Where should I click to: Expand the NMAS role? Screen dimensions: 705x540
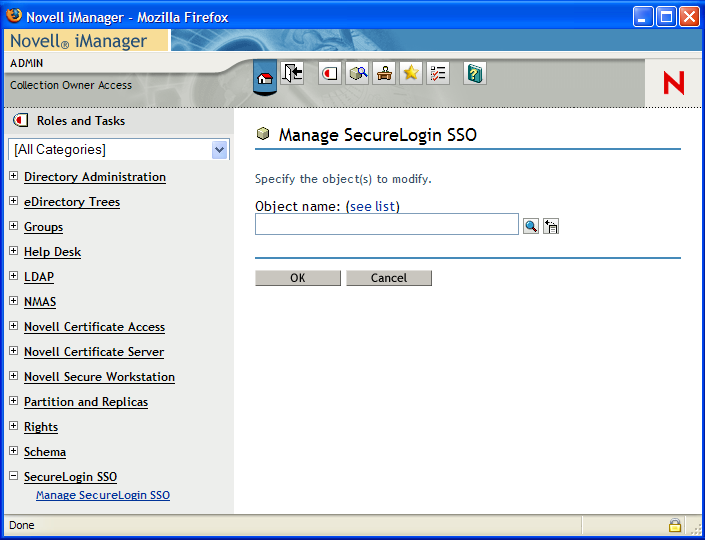tap(14, 300)
